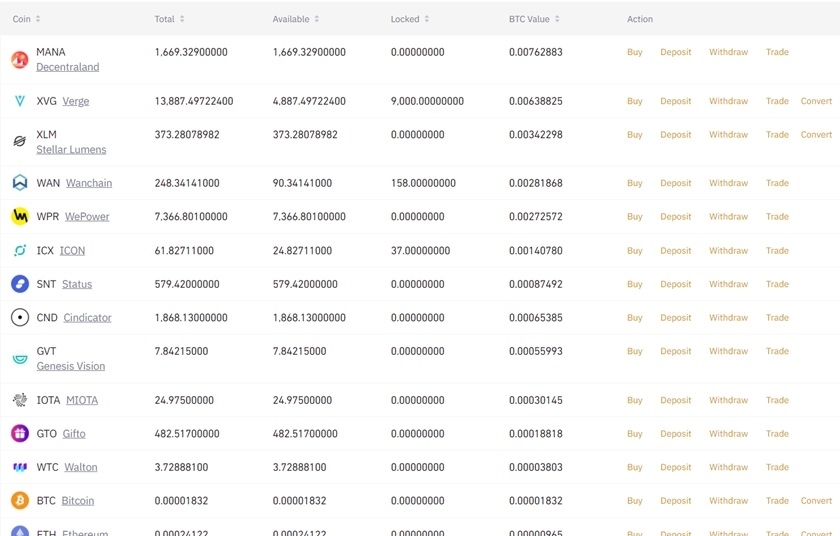Sort table by Available column
The image size is (840, 536).
[317, 19]
